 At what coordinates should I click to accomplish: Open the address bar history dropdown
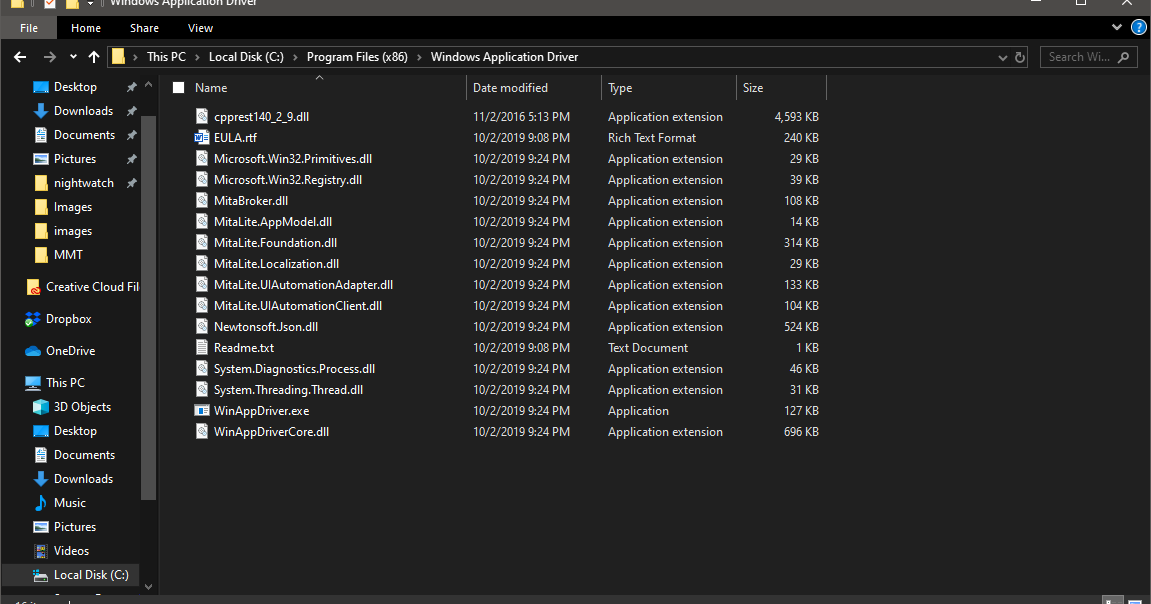click(x=1002, y=56)
